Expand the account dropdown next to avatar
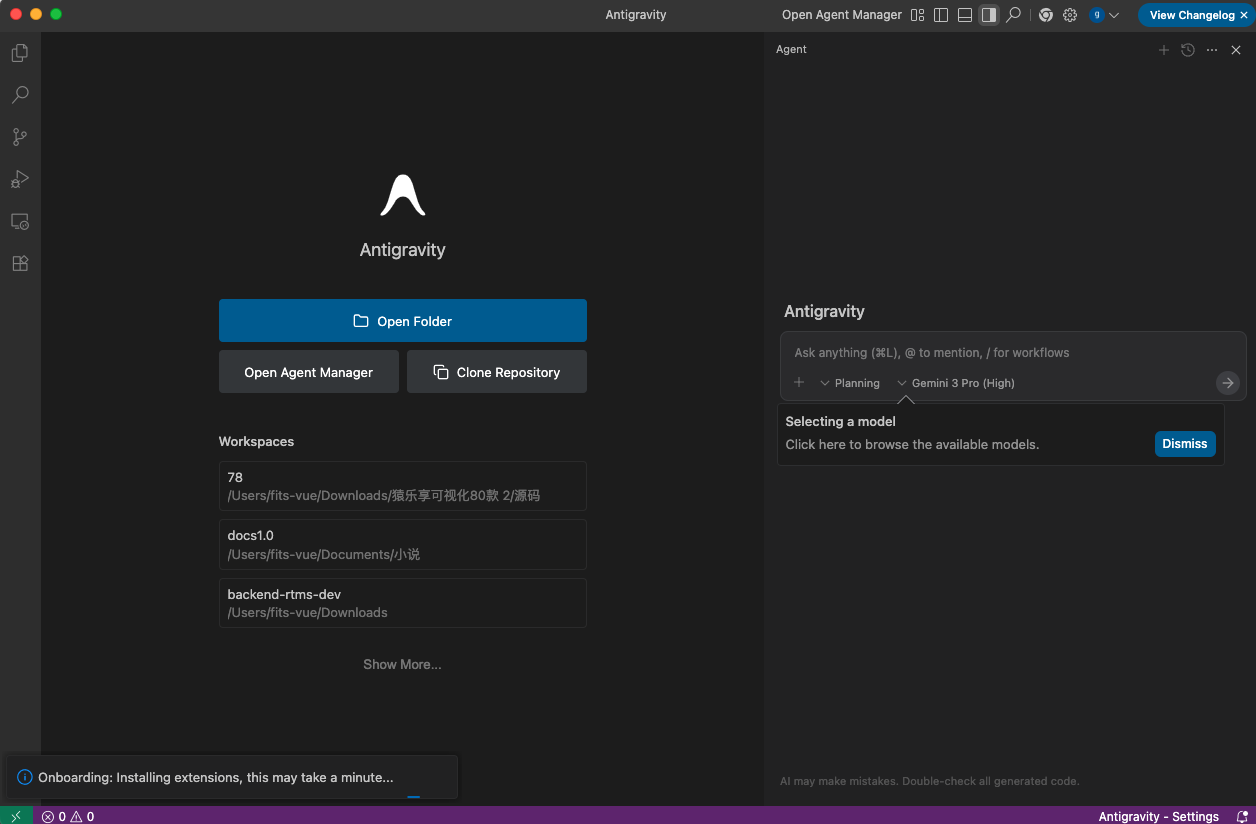Viewport: 1256px width, 824px height. point(1114,15)
